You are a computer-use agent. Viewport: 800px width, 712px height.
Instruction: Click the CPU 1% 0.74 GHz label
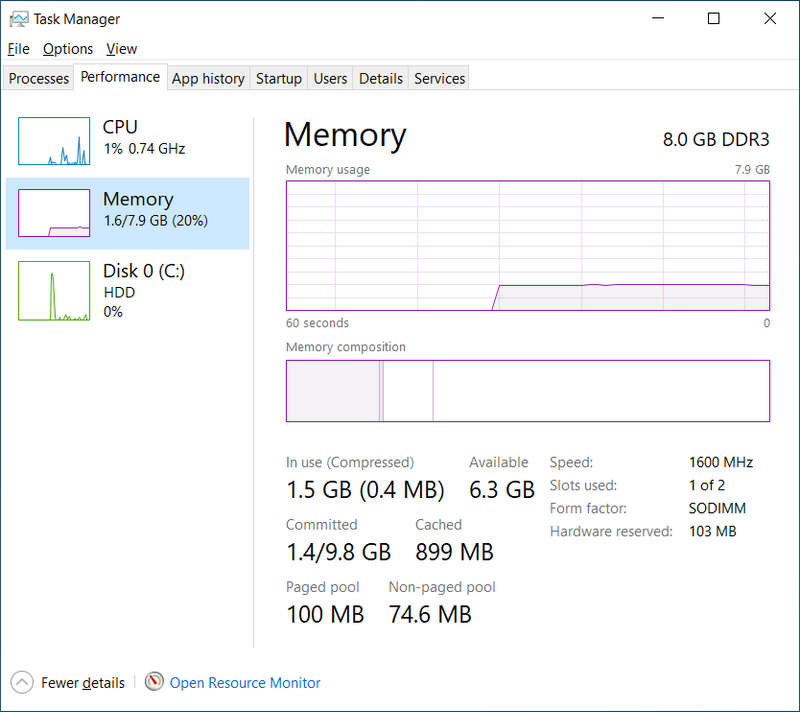(144, 137)
